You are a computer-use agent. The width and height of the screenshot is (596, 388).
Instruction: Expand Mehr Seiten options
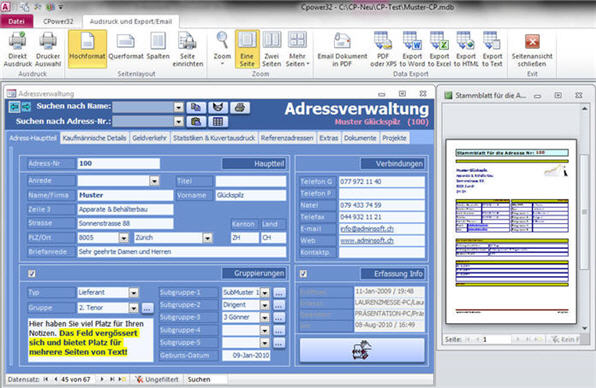297,49
